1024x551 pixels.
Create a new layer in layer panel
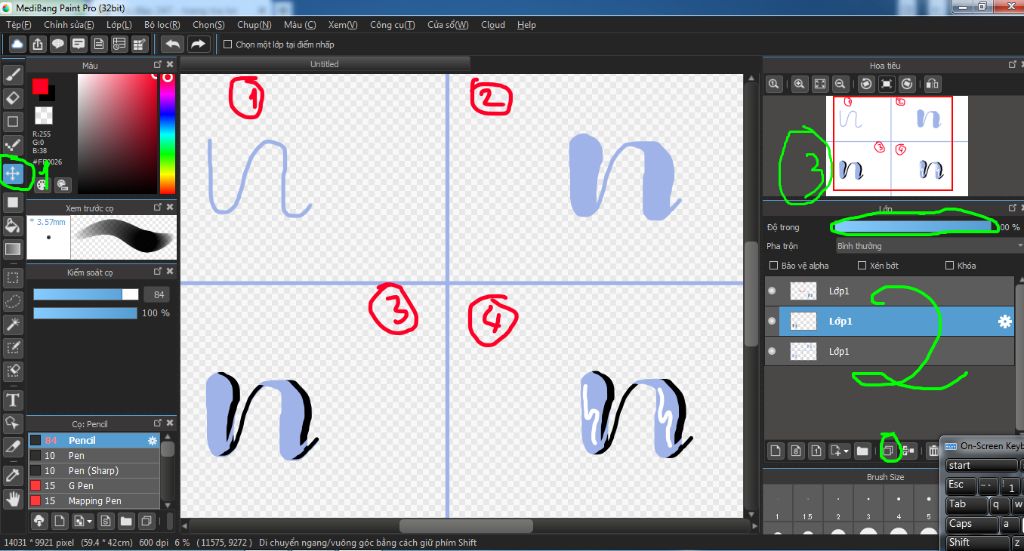click(x=775, y=450)
